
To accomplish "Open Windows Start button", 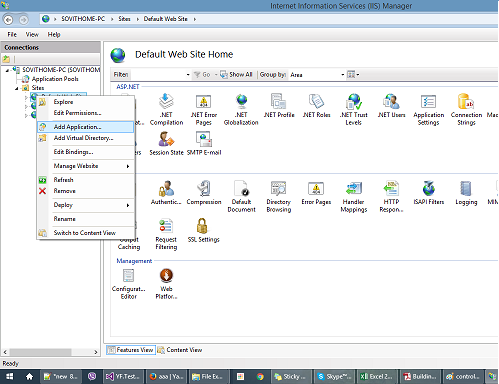I will (x=10, y=377).
